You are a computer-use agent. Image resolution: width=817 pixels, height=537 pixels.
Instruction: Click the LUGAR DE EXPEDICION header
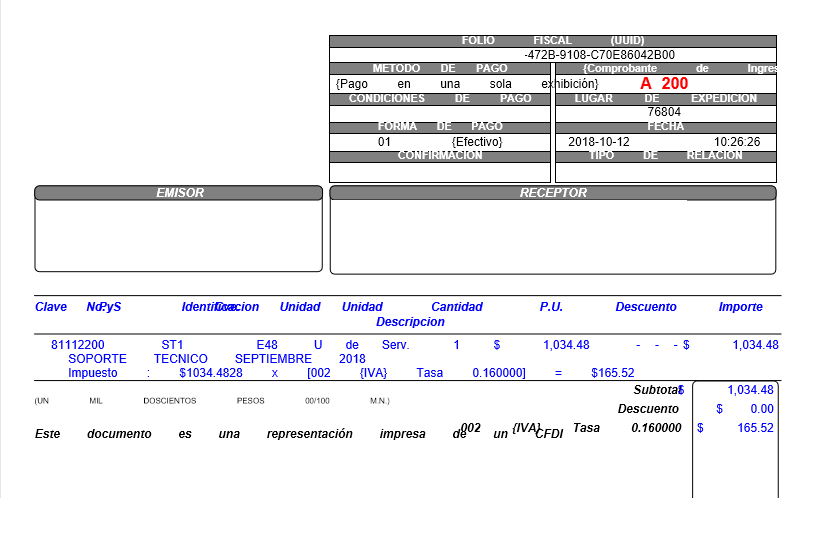[x=666, y=99]
